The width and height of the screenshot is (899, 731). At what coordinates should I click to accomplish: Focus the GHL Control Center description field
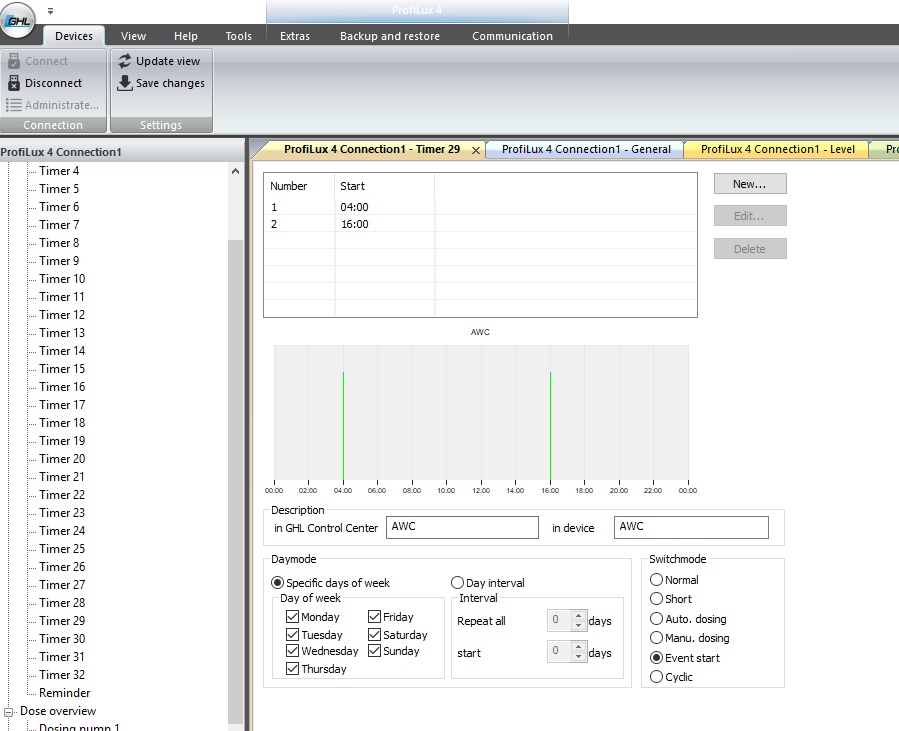click(x=462, y=527)
